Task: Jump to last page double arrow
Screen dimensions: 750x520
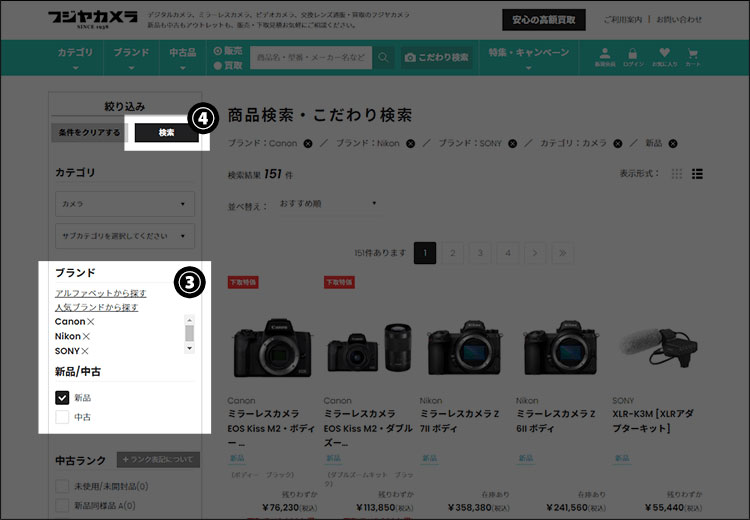Action: pyautogui.click(x=562, y=253)
